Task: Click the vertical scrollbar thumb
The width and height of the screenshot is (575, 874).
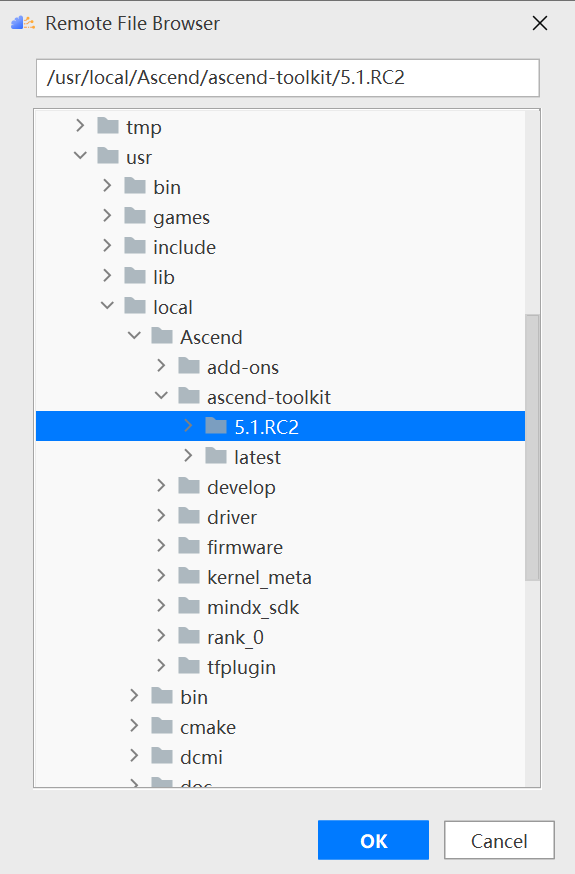Action: coord(532,448)
